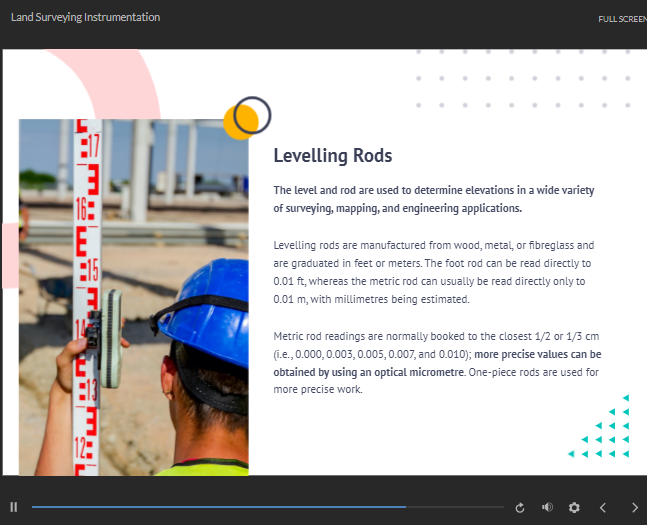Enter full screen mode
647x525 pixels.
pos(622,19)
